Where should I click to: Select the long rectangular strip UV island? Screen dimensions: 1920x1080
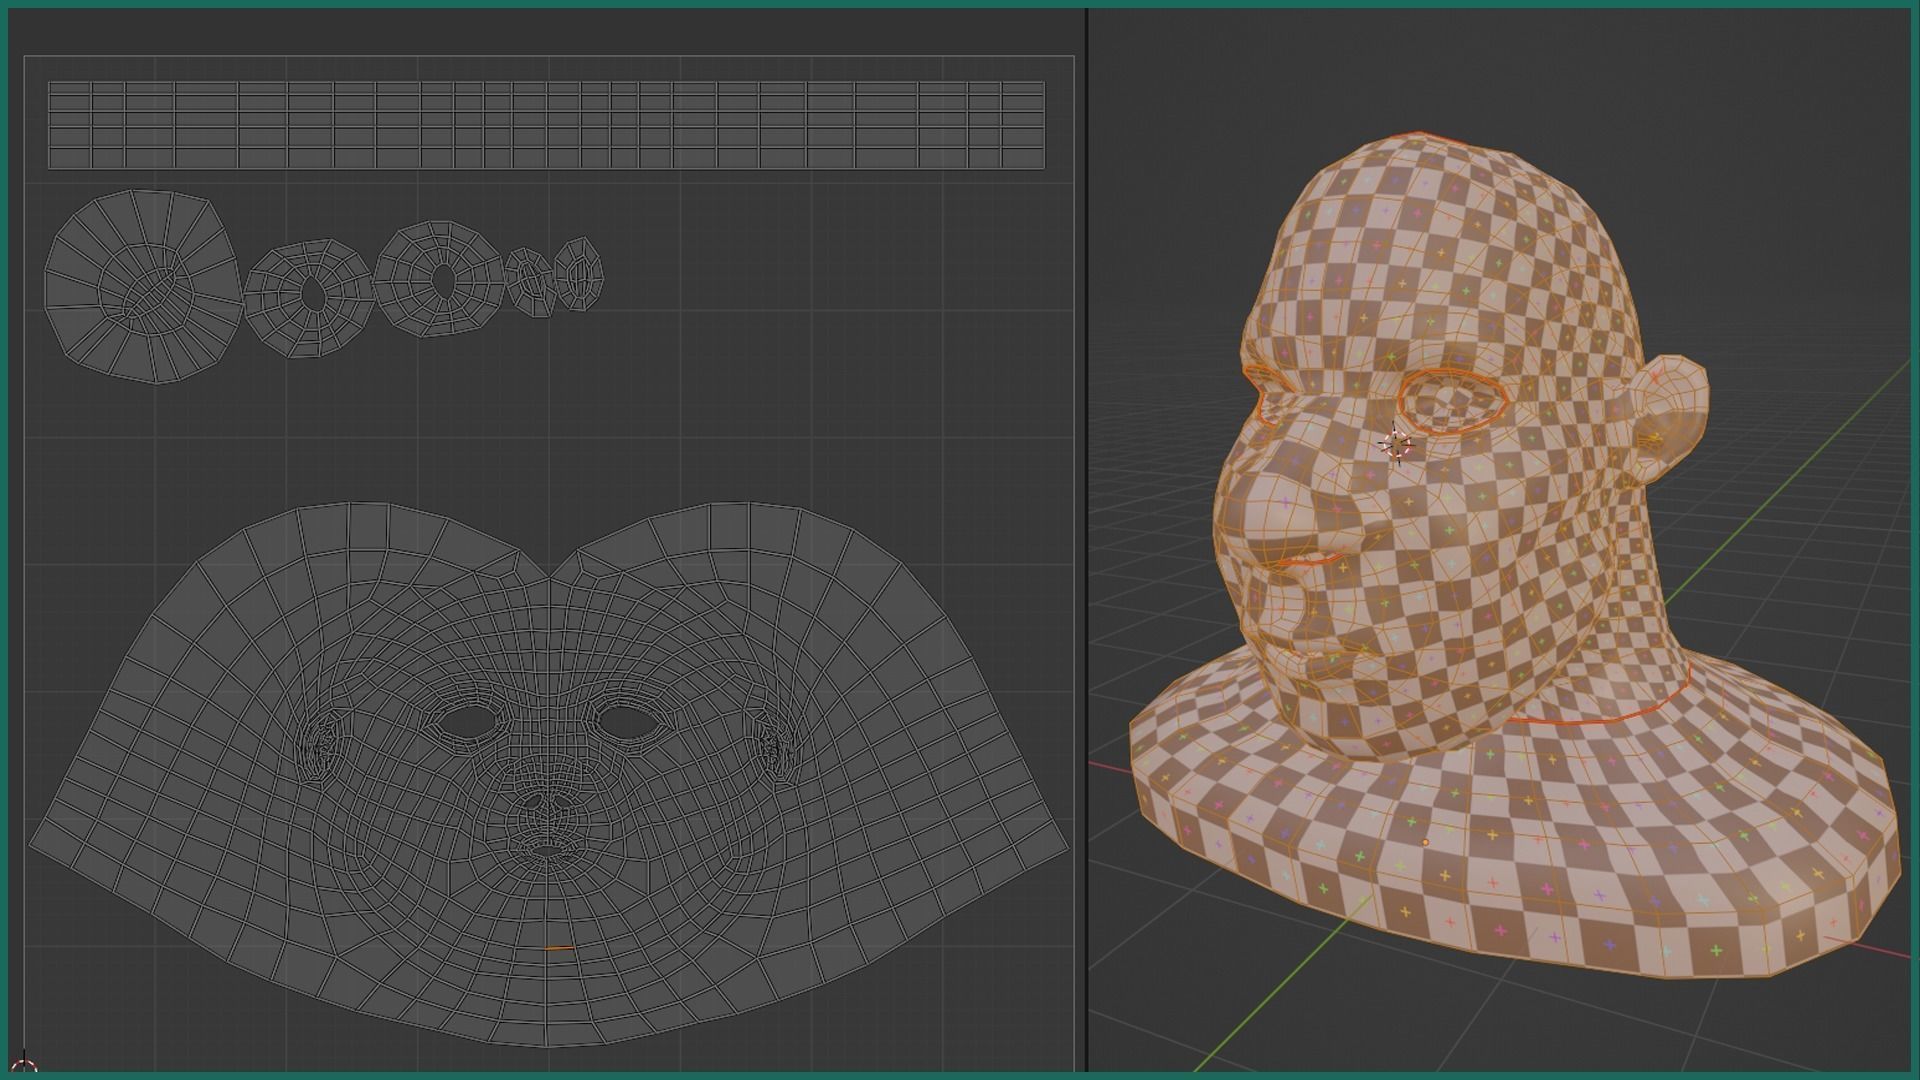pyautogui.click(x=546, y=125)
